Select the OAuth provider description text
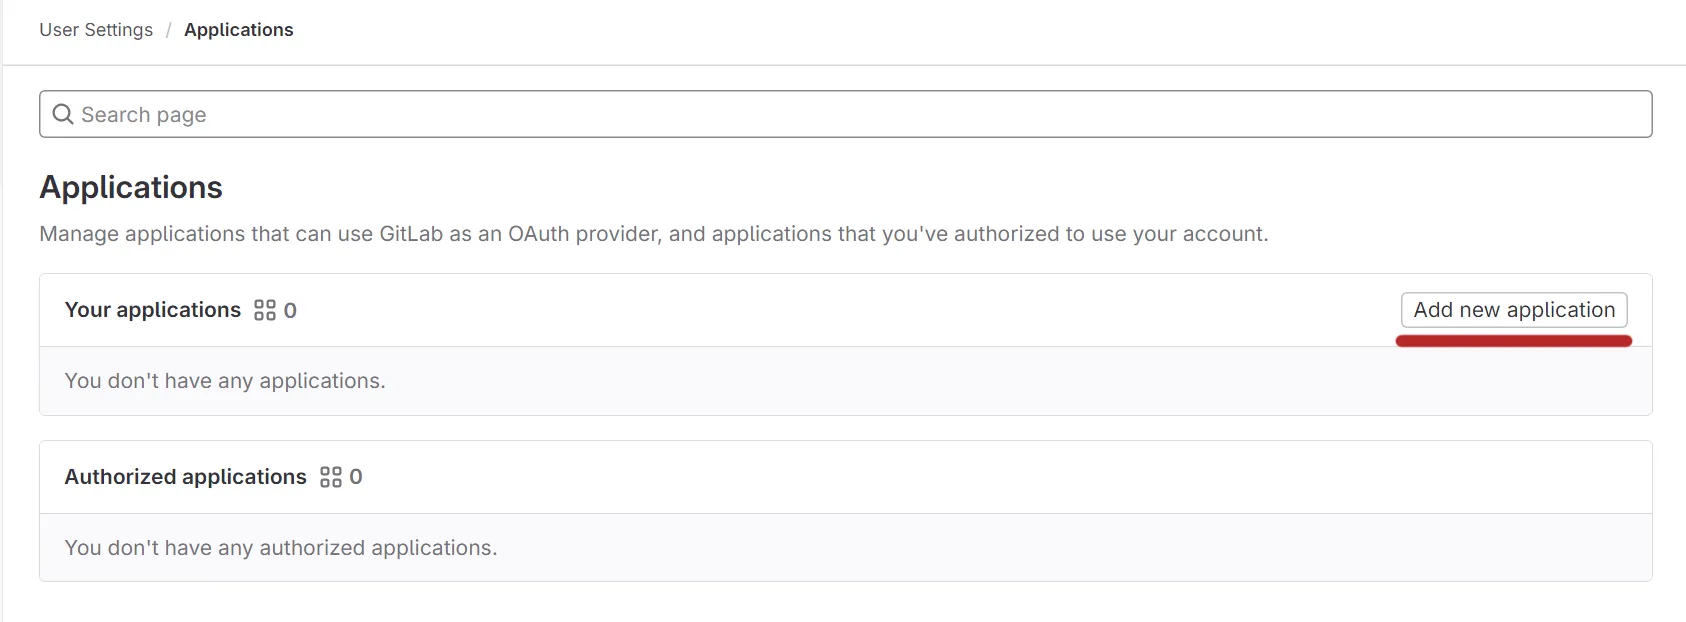The width and height of the screenshot is (1686, 622). point(652,233)
